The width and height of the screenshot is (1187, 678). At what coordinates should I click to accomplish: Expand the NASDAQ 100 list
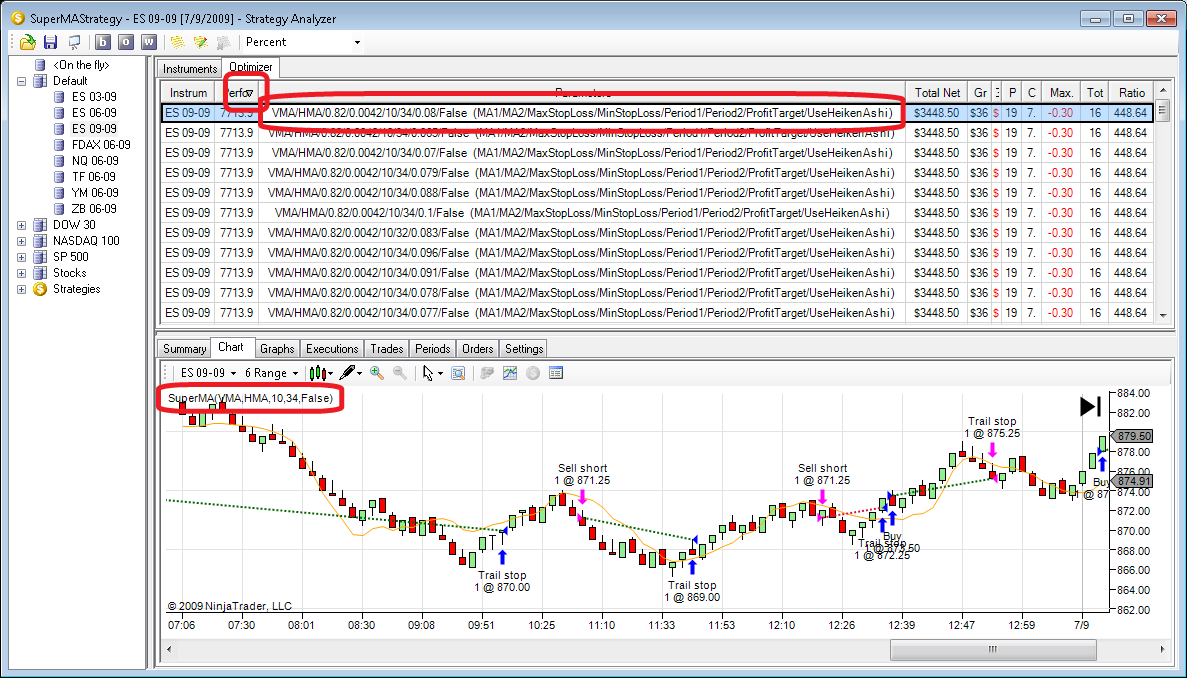pos(21,241)
